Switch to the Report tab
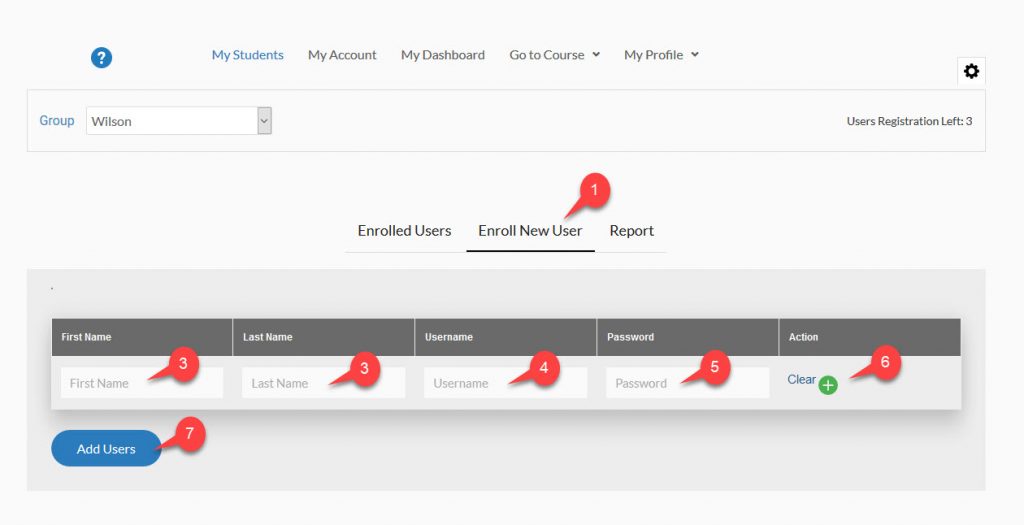The width and height of the screenshot is (1024, 525). click(x=632, y=231)
